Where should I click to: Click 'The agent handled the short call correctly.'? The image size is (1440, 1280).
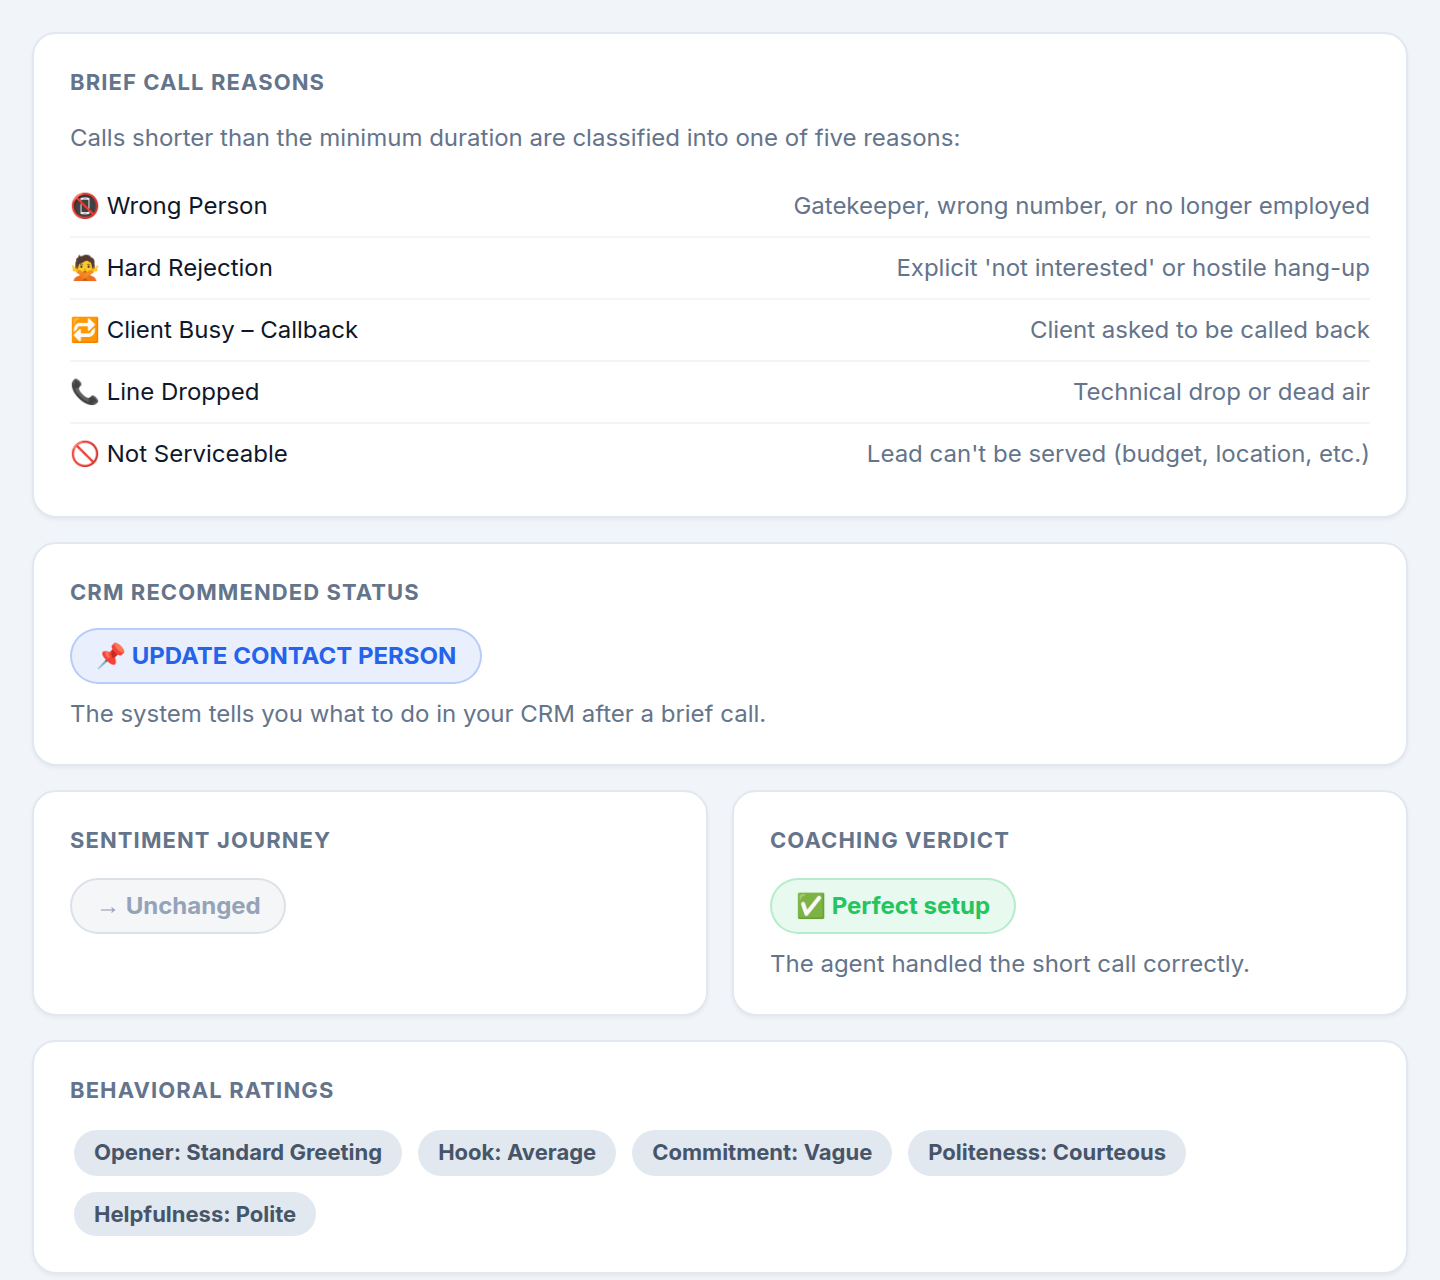pyautogui.click(x=1010, y=964)
